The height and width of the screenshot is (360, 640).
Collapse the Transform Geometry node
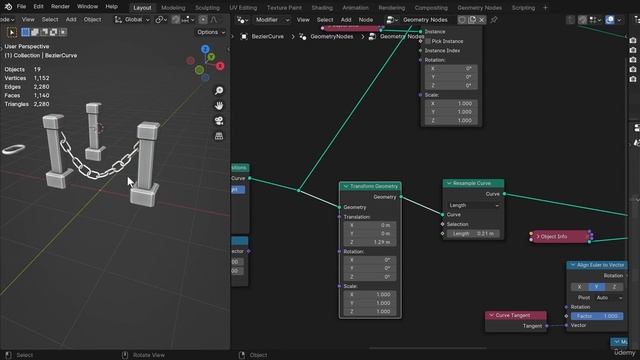pyautogui.click(x=346, y=187)
